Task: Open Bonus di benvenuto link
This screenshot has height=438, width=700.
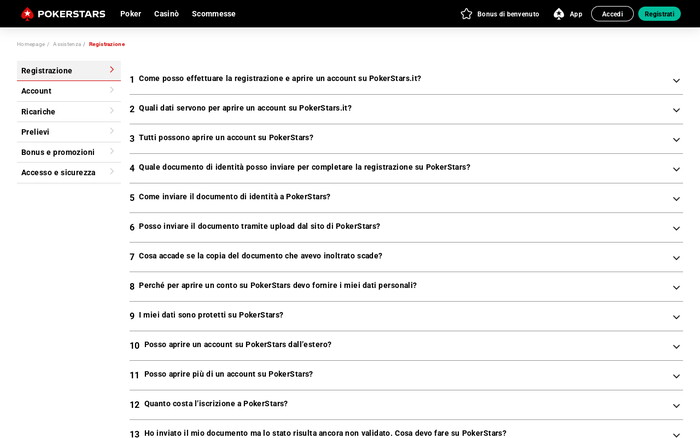Action: (508, 14)
